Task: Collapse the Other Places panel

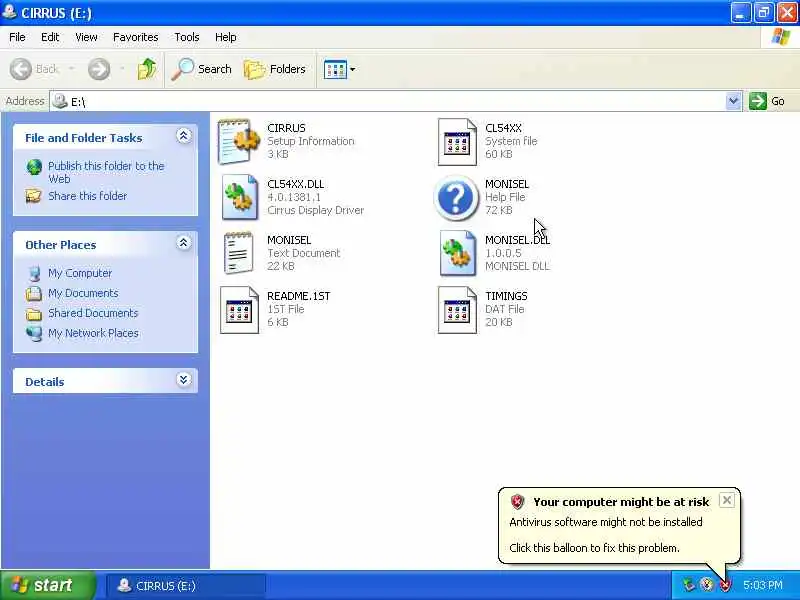Action: [x=184, y=243]
